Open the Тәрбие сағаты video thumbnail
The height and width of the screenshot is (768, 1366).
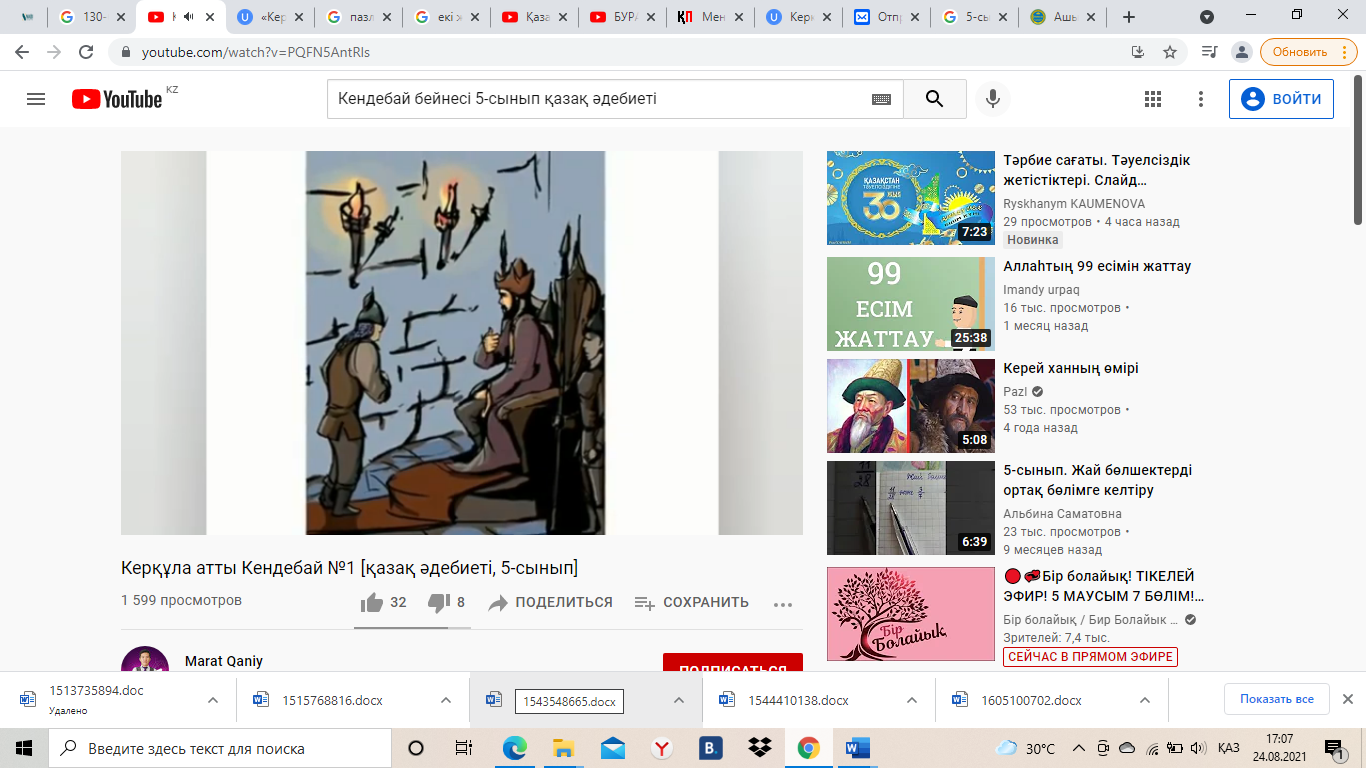911,198
